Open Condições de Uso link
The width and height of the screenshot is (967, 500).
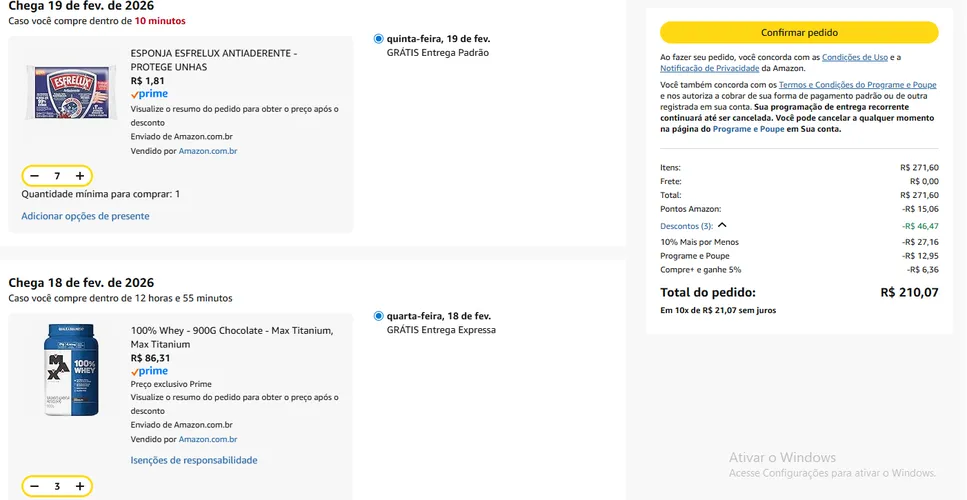[855, 57]
